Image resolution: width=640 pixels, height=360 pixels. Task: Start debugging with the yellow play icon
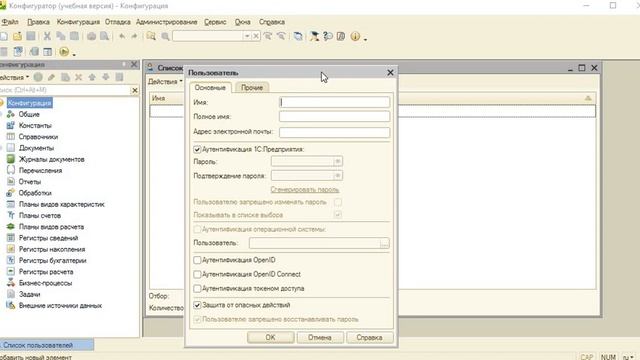pyautogui.click(x=64, y=51)
